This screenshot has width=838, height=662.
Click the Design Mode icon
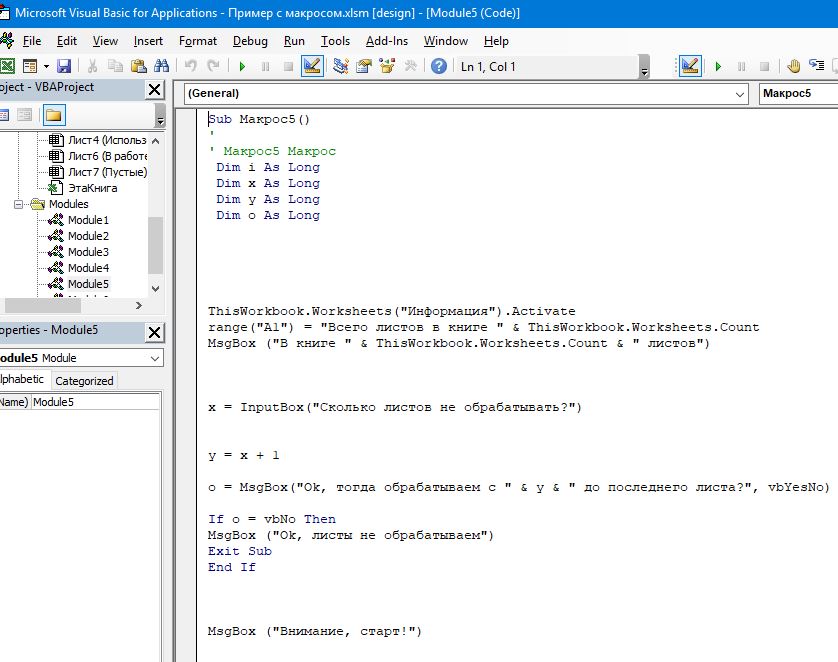coord(312,66)
